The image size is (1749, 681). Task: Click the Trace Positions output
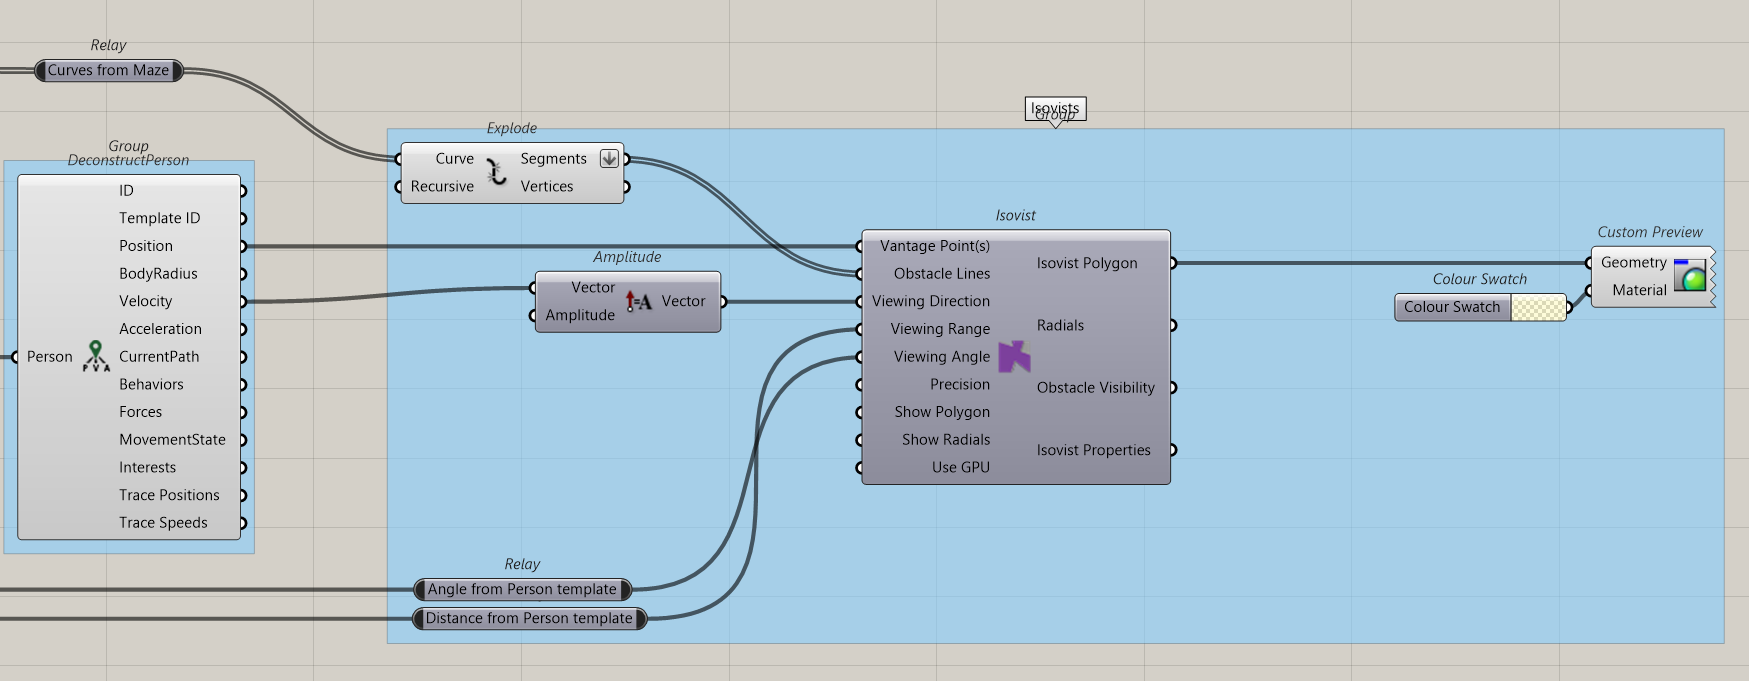[169, 495]
